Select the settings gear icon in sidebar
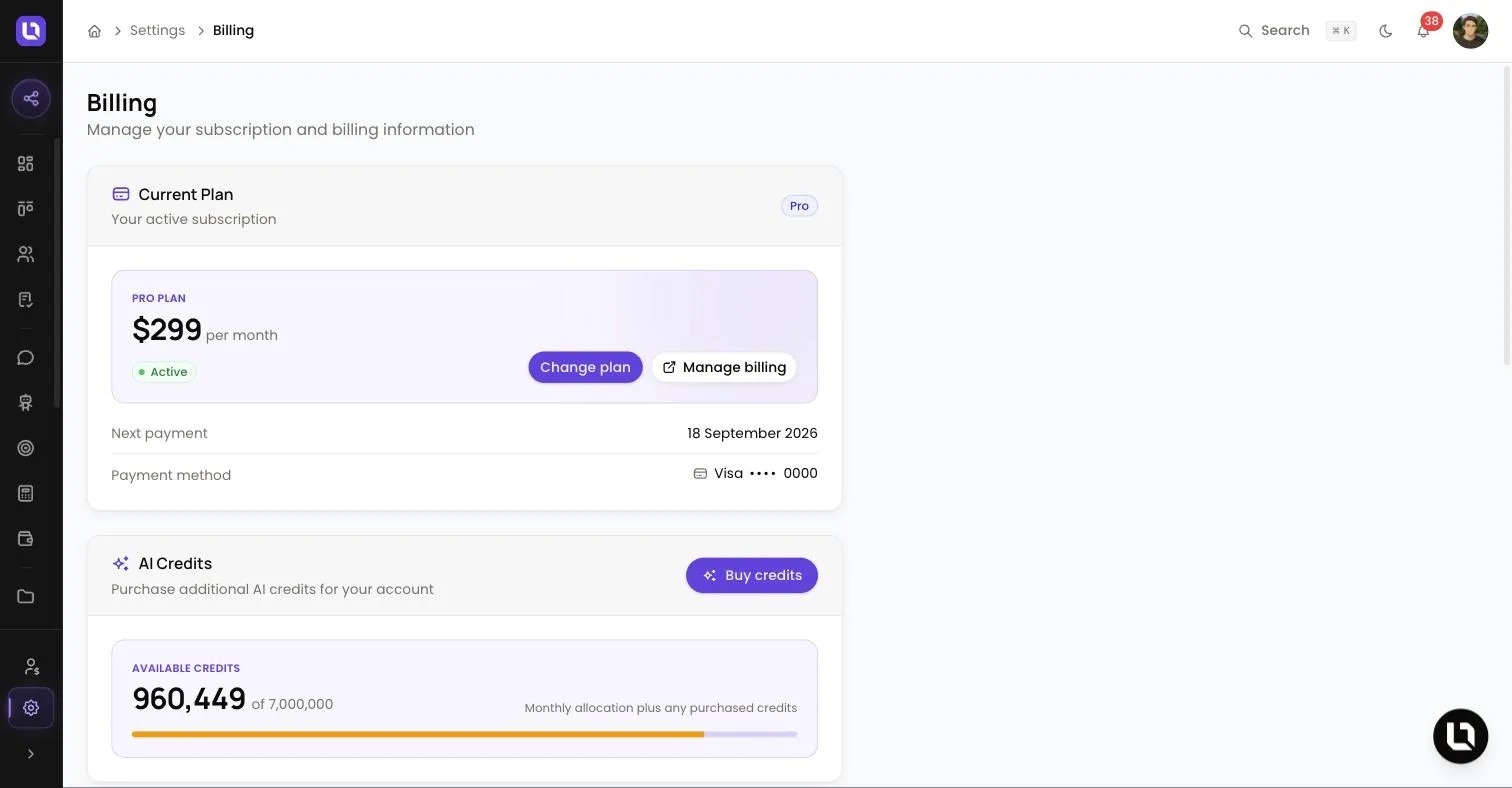The width and height of the screenshot is (1512, 788). click(x=31, y=708)
